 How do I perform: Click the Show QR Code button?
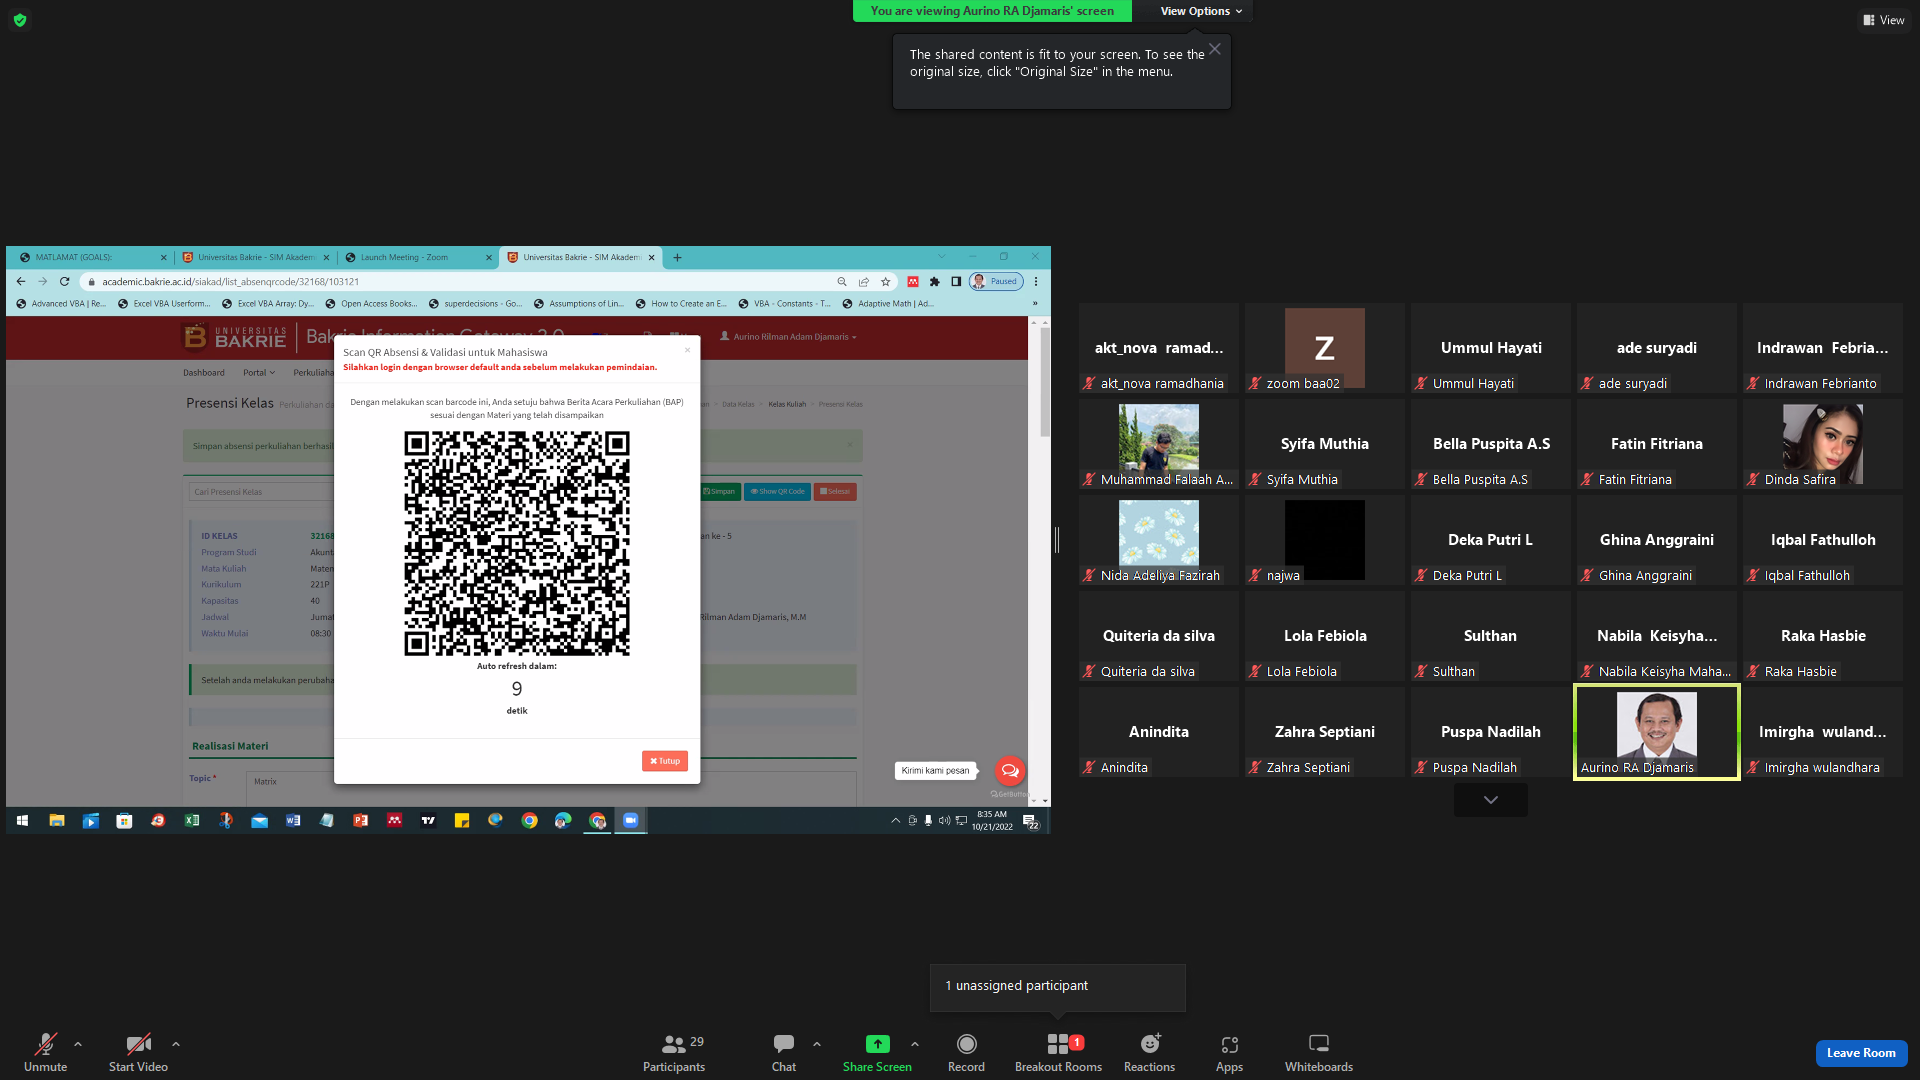point(777,492)
